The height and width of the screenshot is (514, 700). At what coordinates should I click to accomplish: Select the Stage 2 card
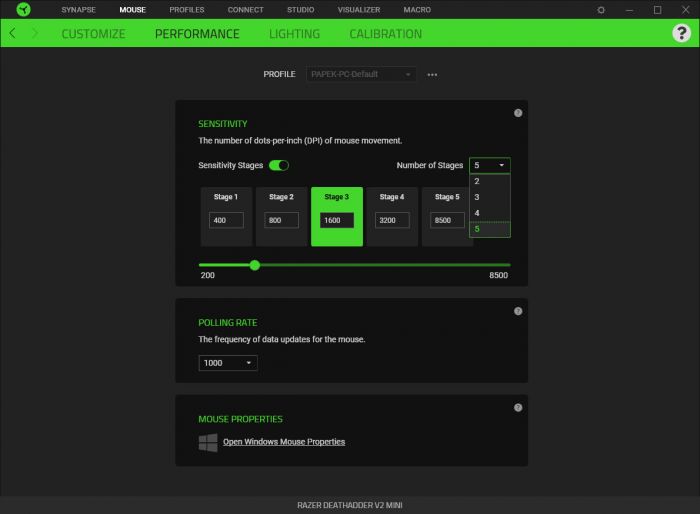(x=282, y=217)
